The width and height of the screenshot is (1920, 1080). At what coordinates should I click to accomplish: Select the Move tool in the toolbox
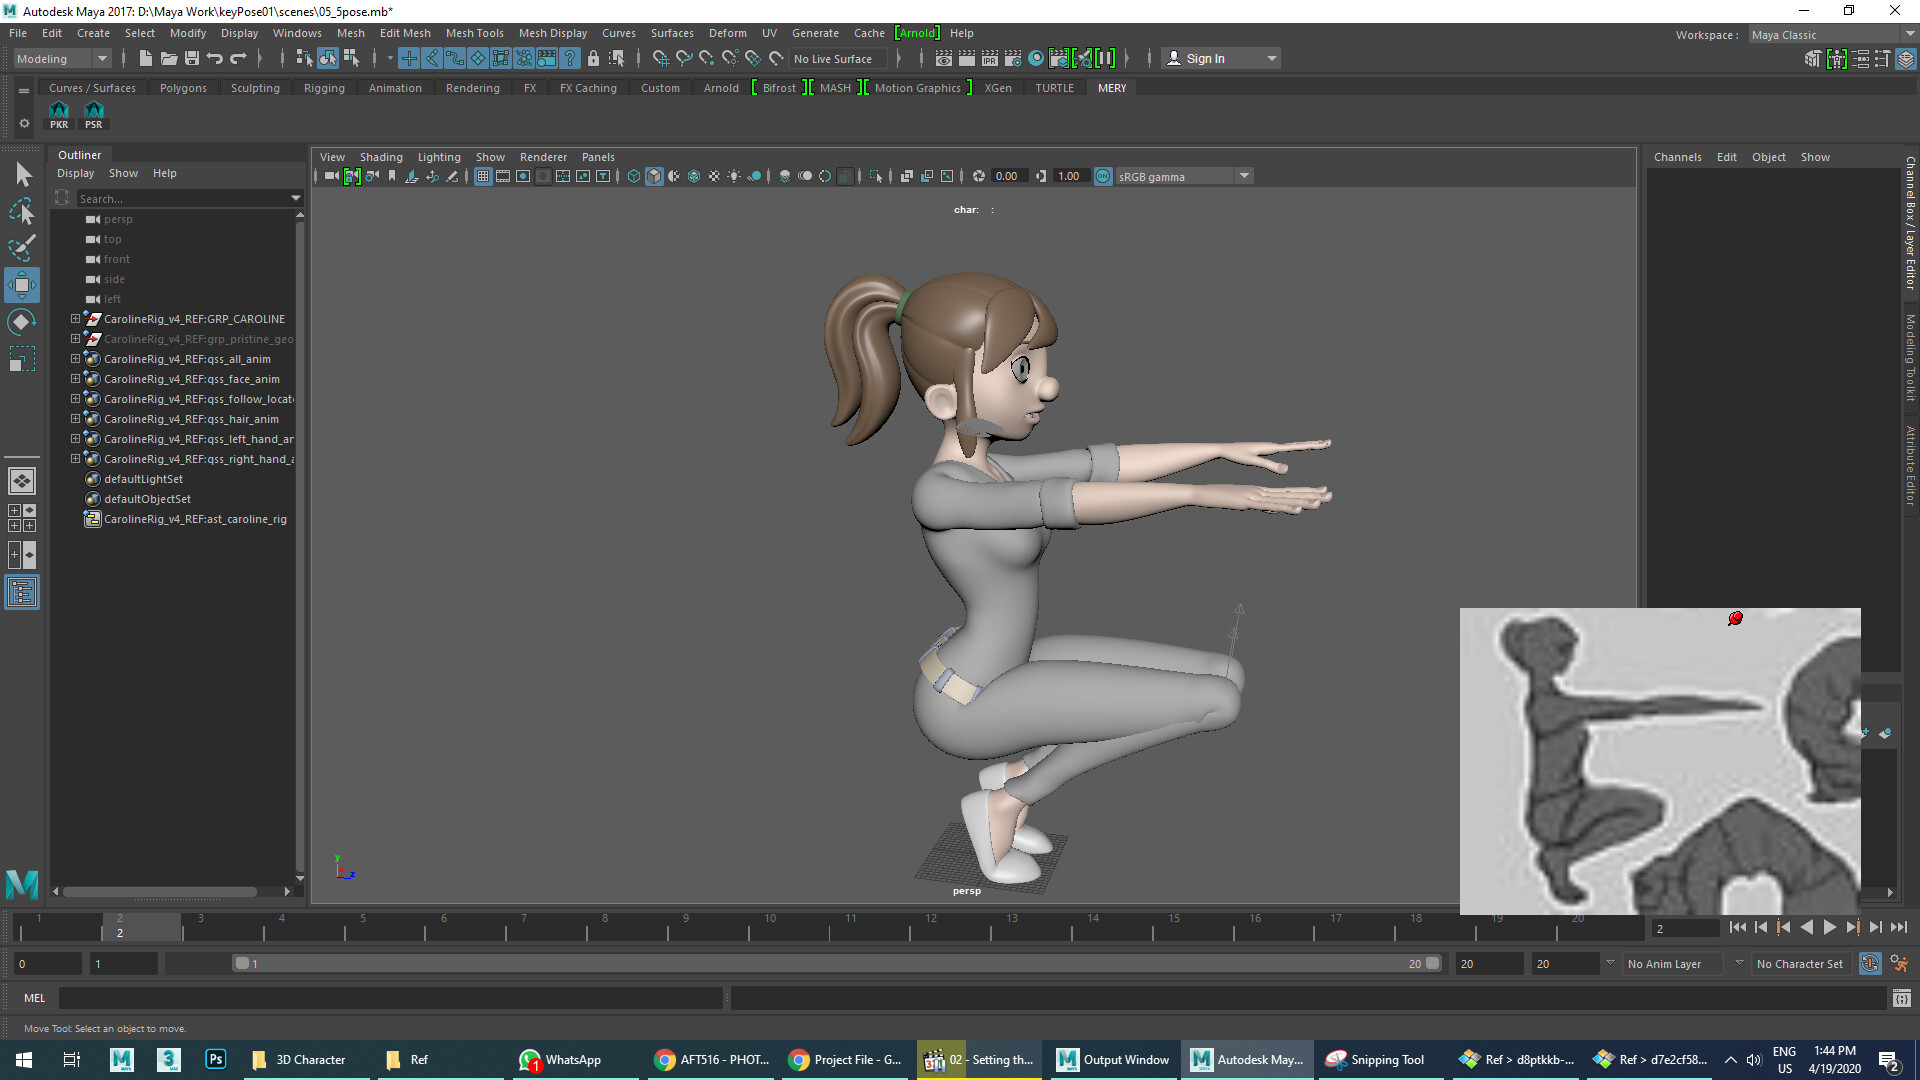click(22, 285)
